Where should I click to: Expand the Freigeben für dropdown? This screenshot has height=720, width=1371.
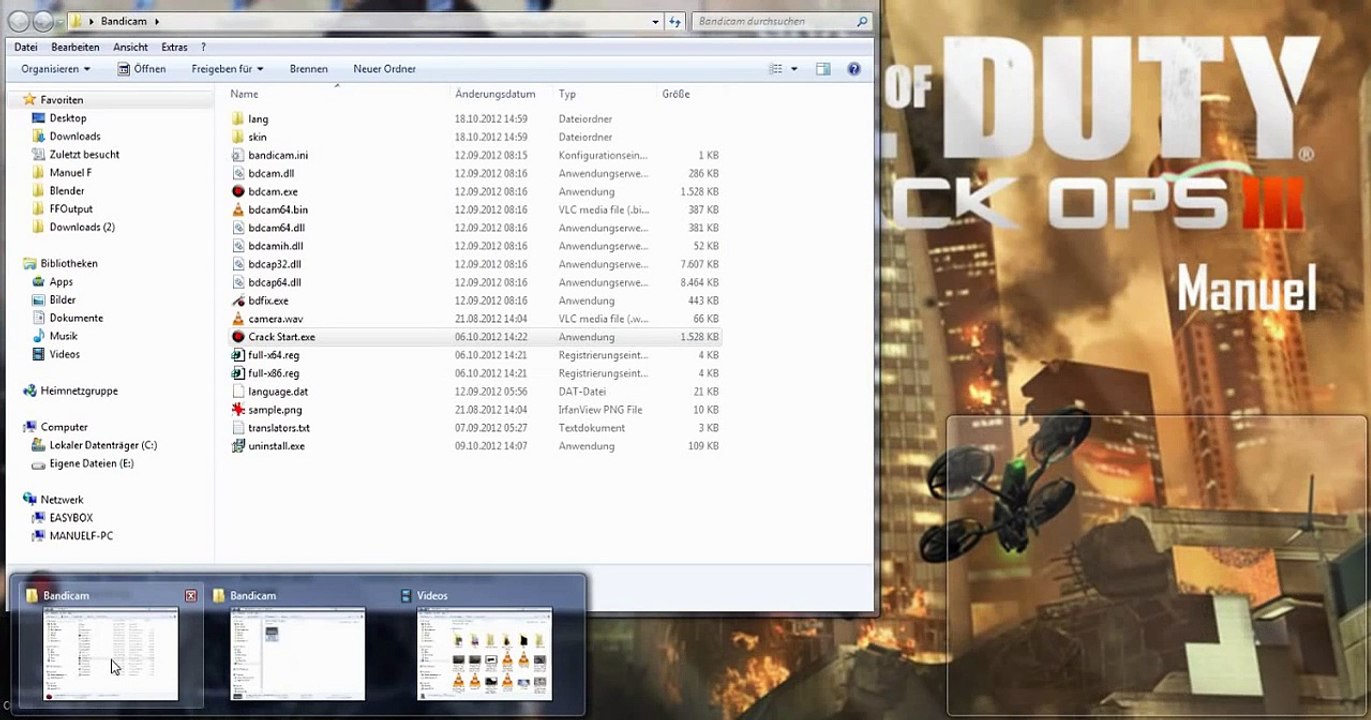(x=227, y=69)
